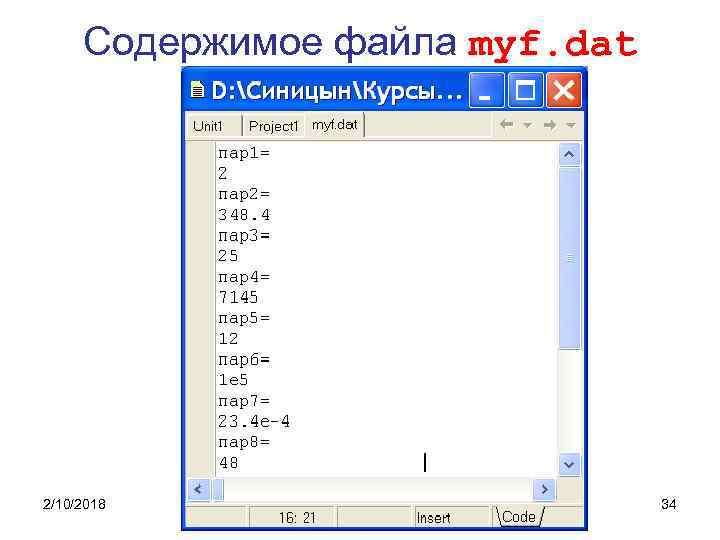This screenshot has width=720, height=540.
Task: Click the value '12'
Action: click(x=228, y=339)
